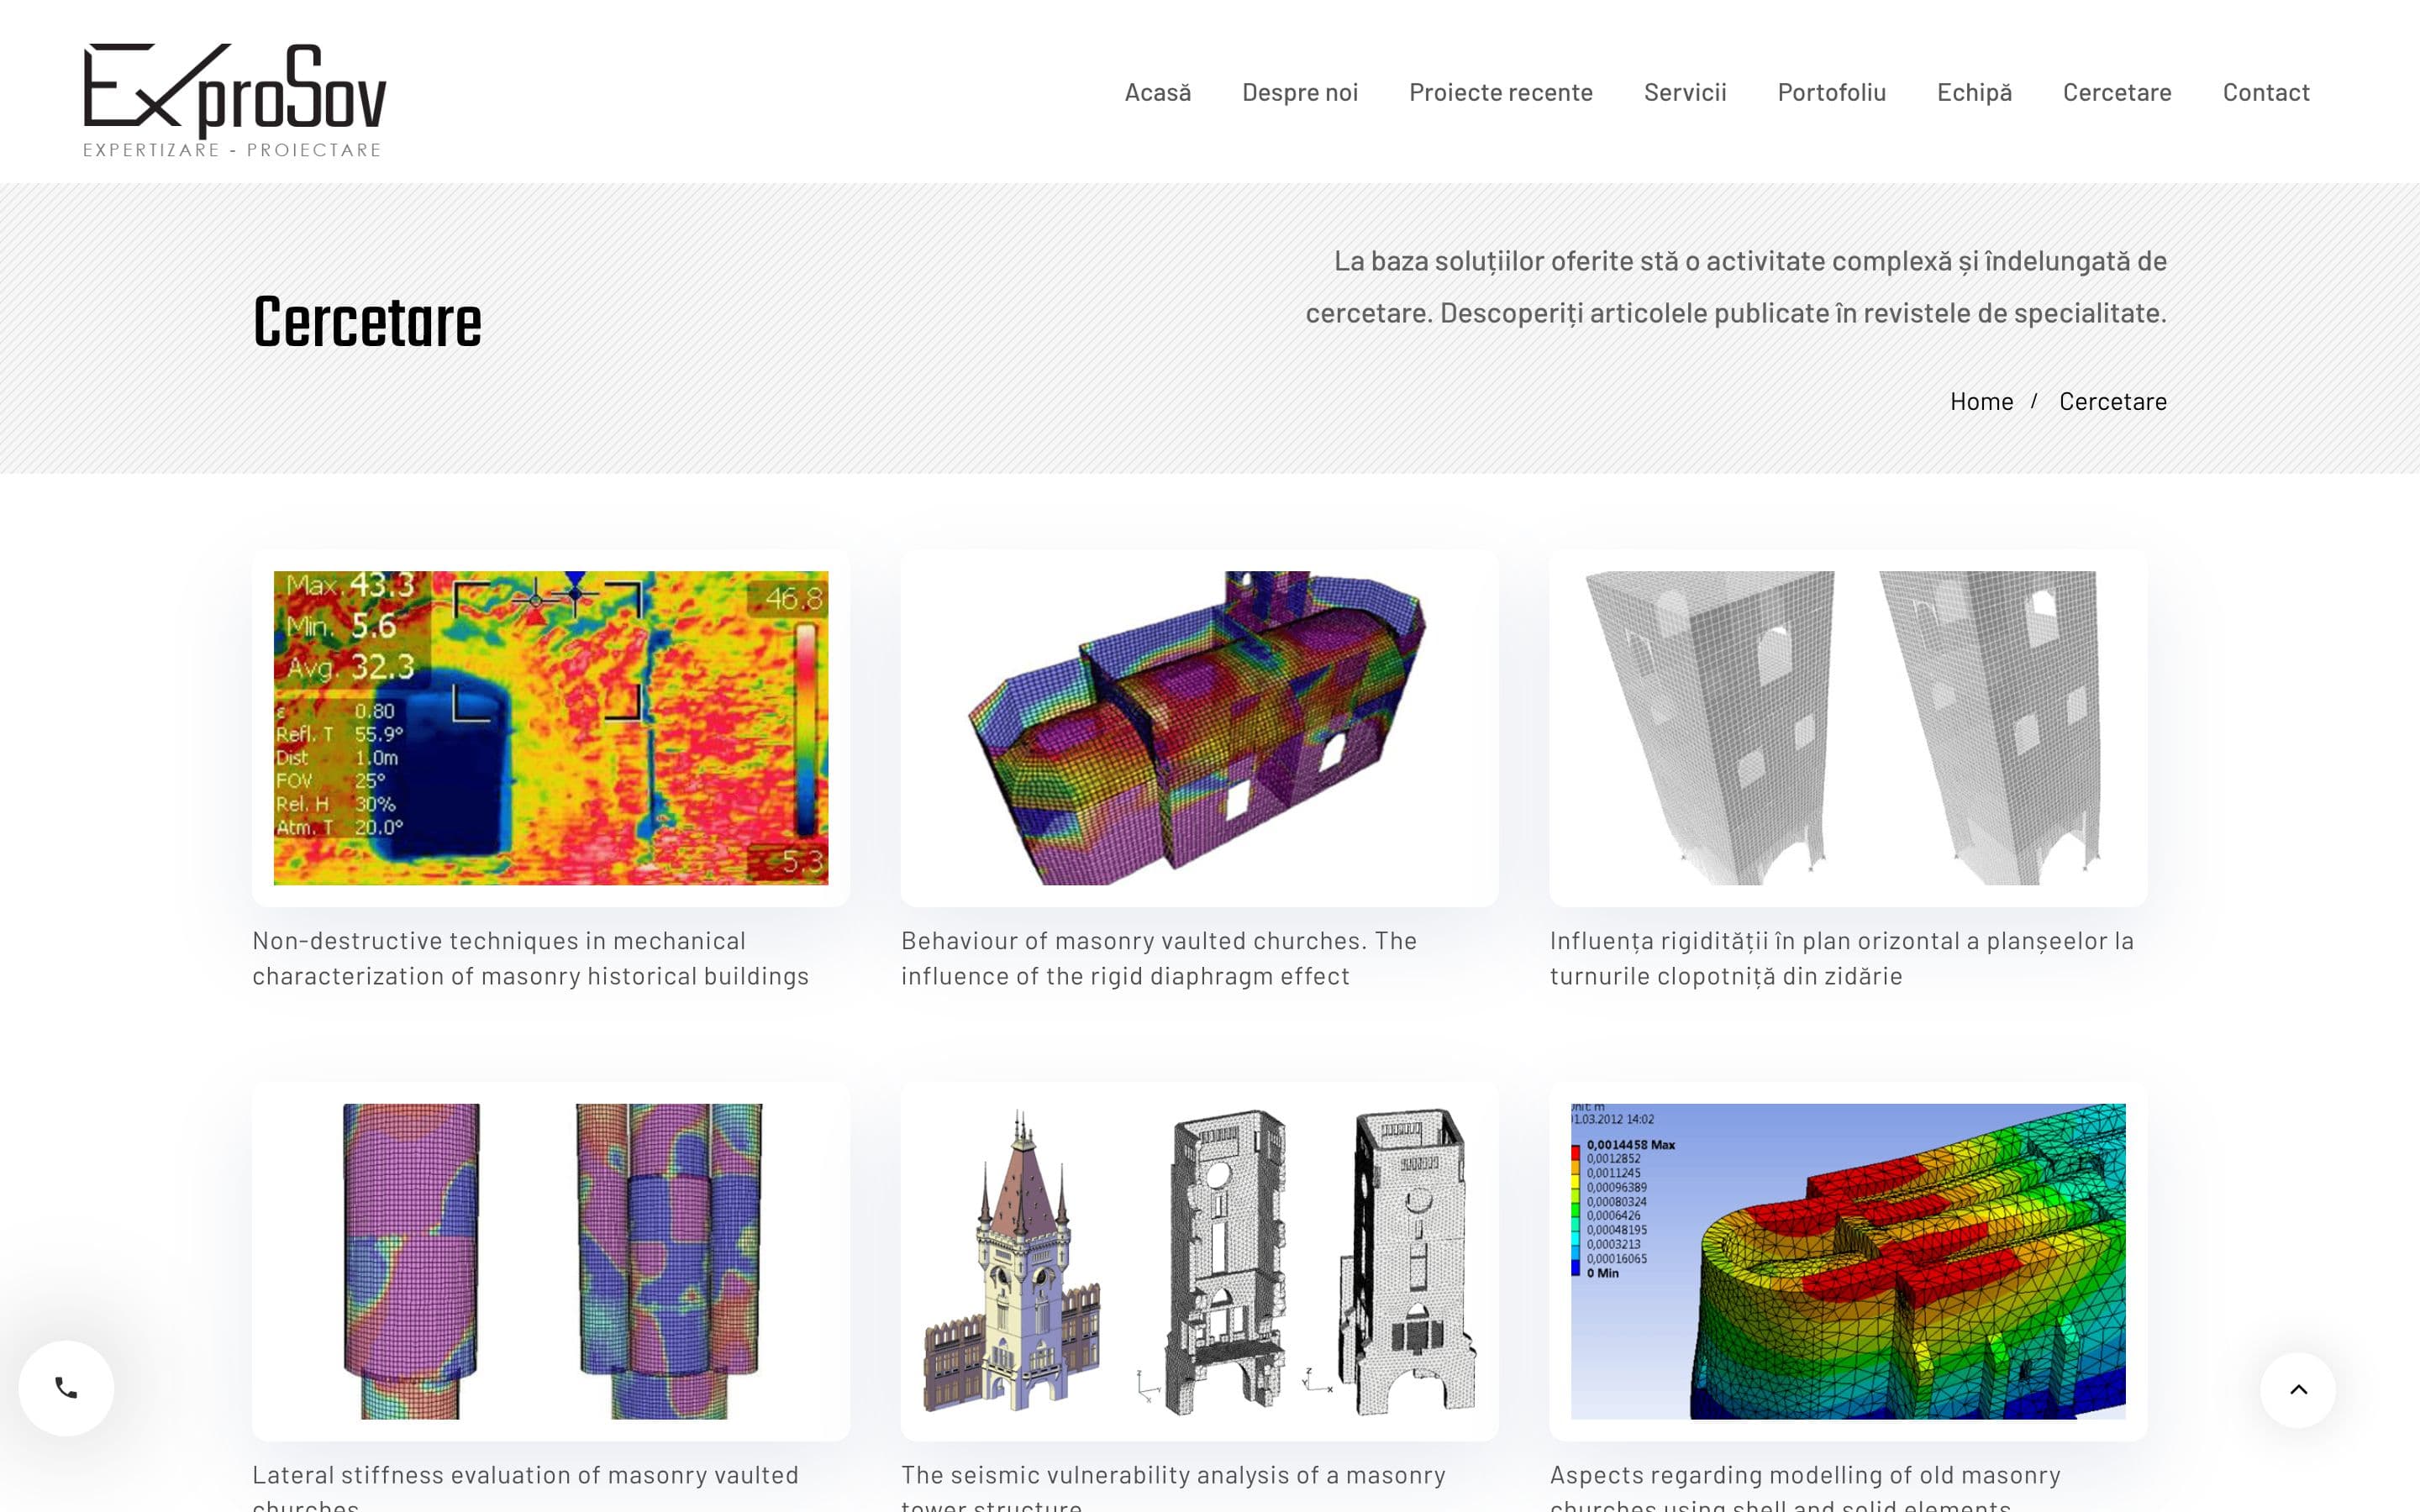Click the Cercetare page heading
The height and width of the screenshot is (1512, 2420).
367,323
